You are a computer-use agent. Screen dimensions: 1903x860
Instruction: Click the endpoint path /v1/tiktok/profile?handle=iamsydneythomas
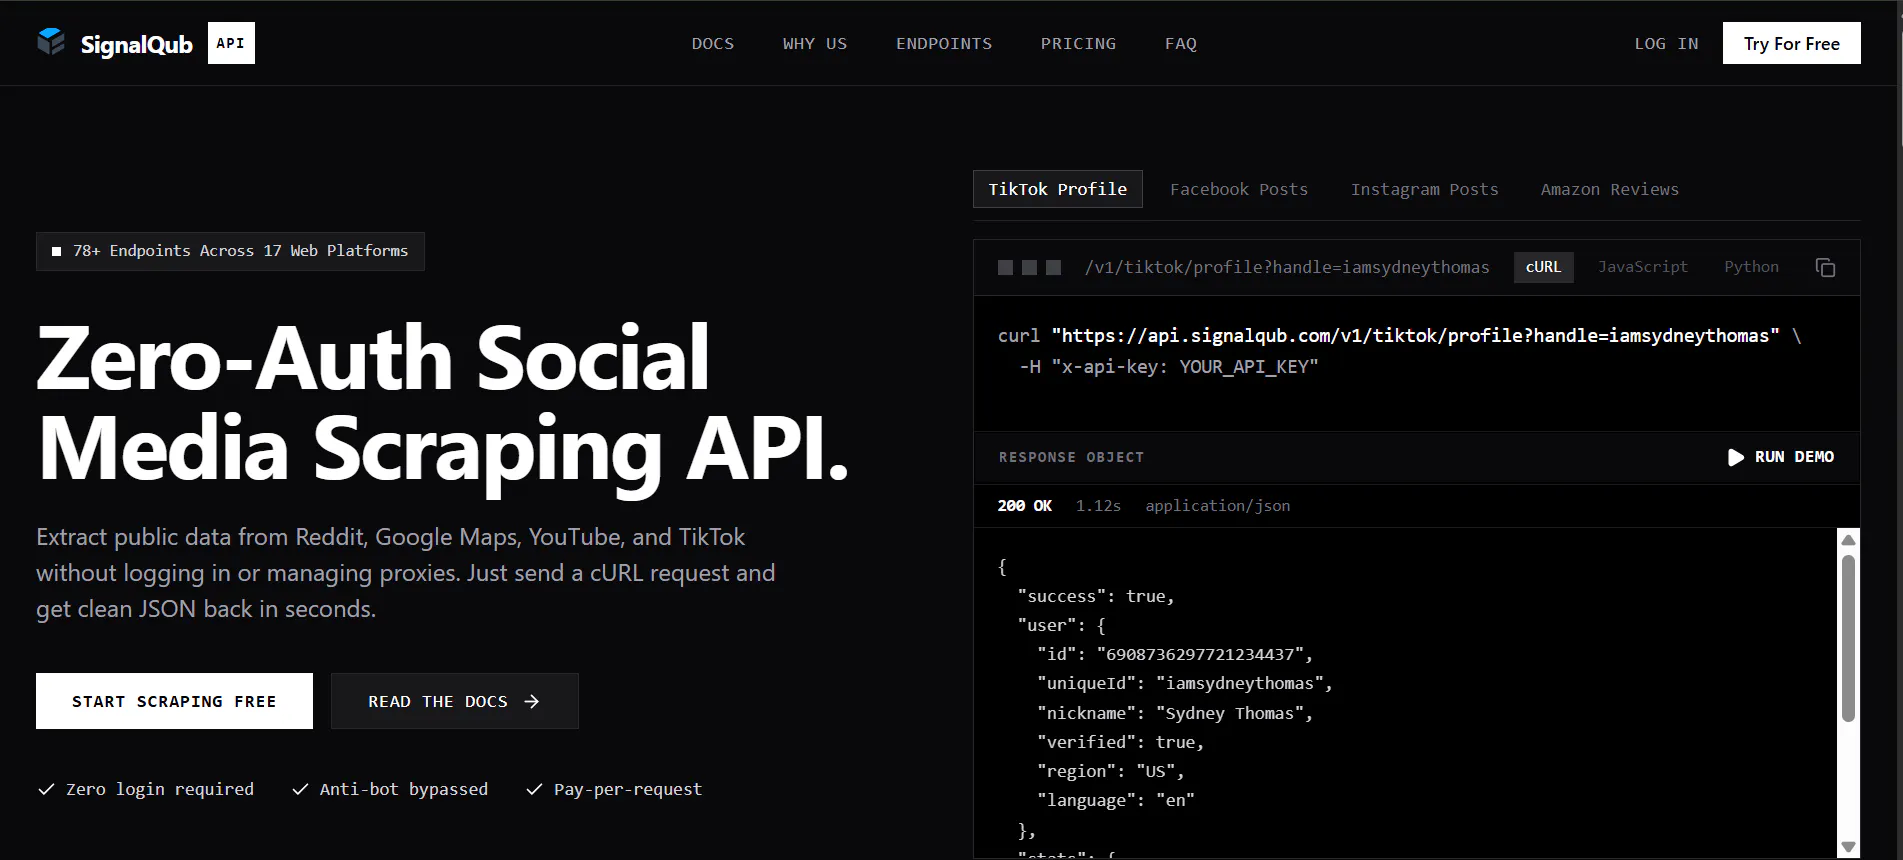1287,267
